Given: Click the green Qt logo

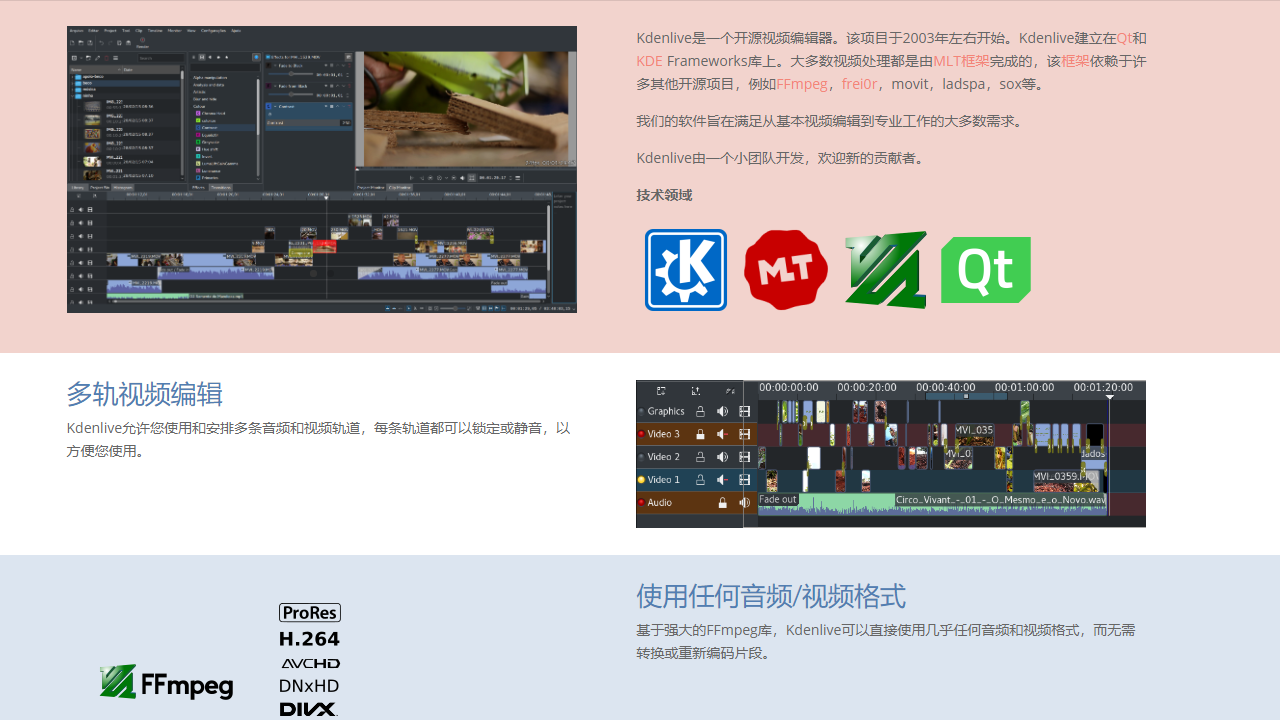Looking at the screenshot, I should tap(986, 270).
